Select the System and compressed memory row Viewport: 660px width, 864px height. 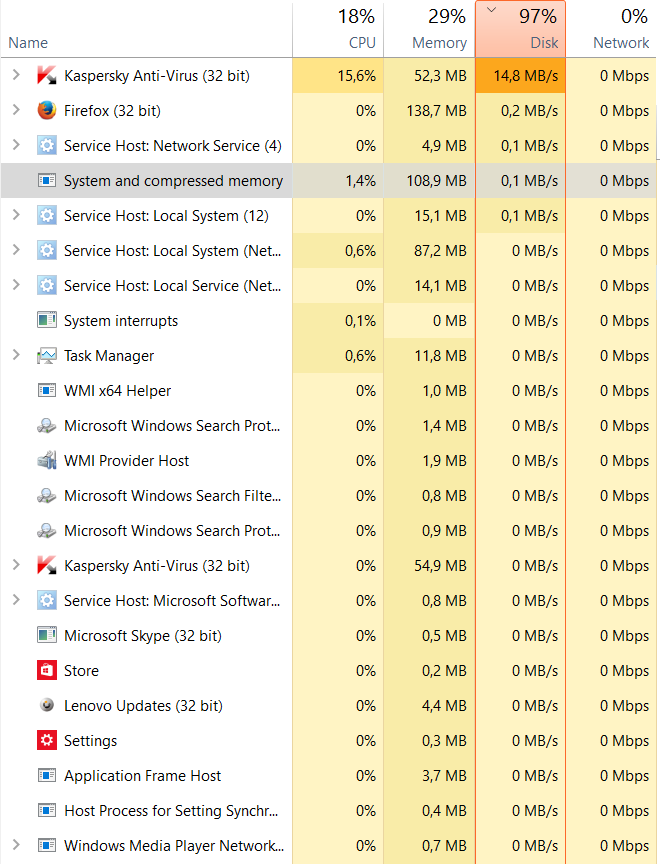pos(328,180)
